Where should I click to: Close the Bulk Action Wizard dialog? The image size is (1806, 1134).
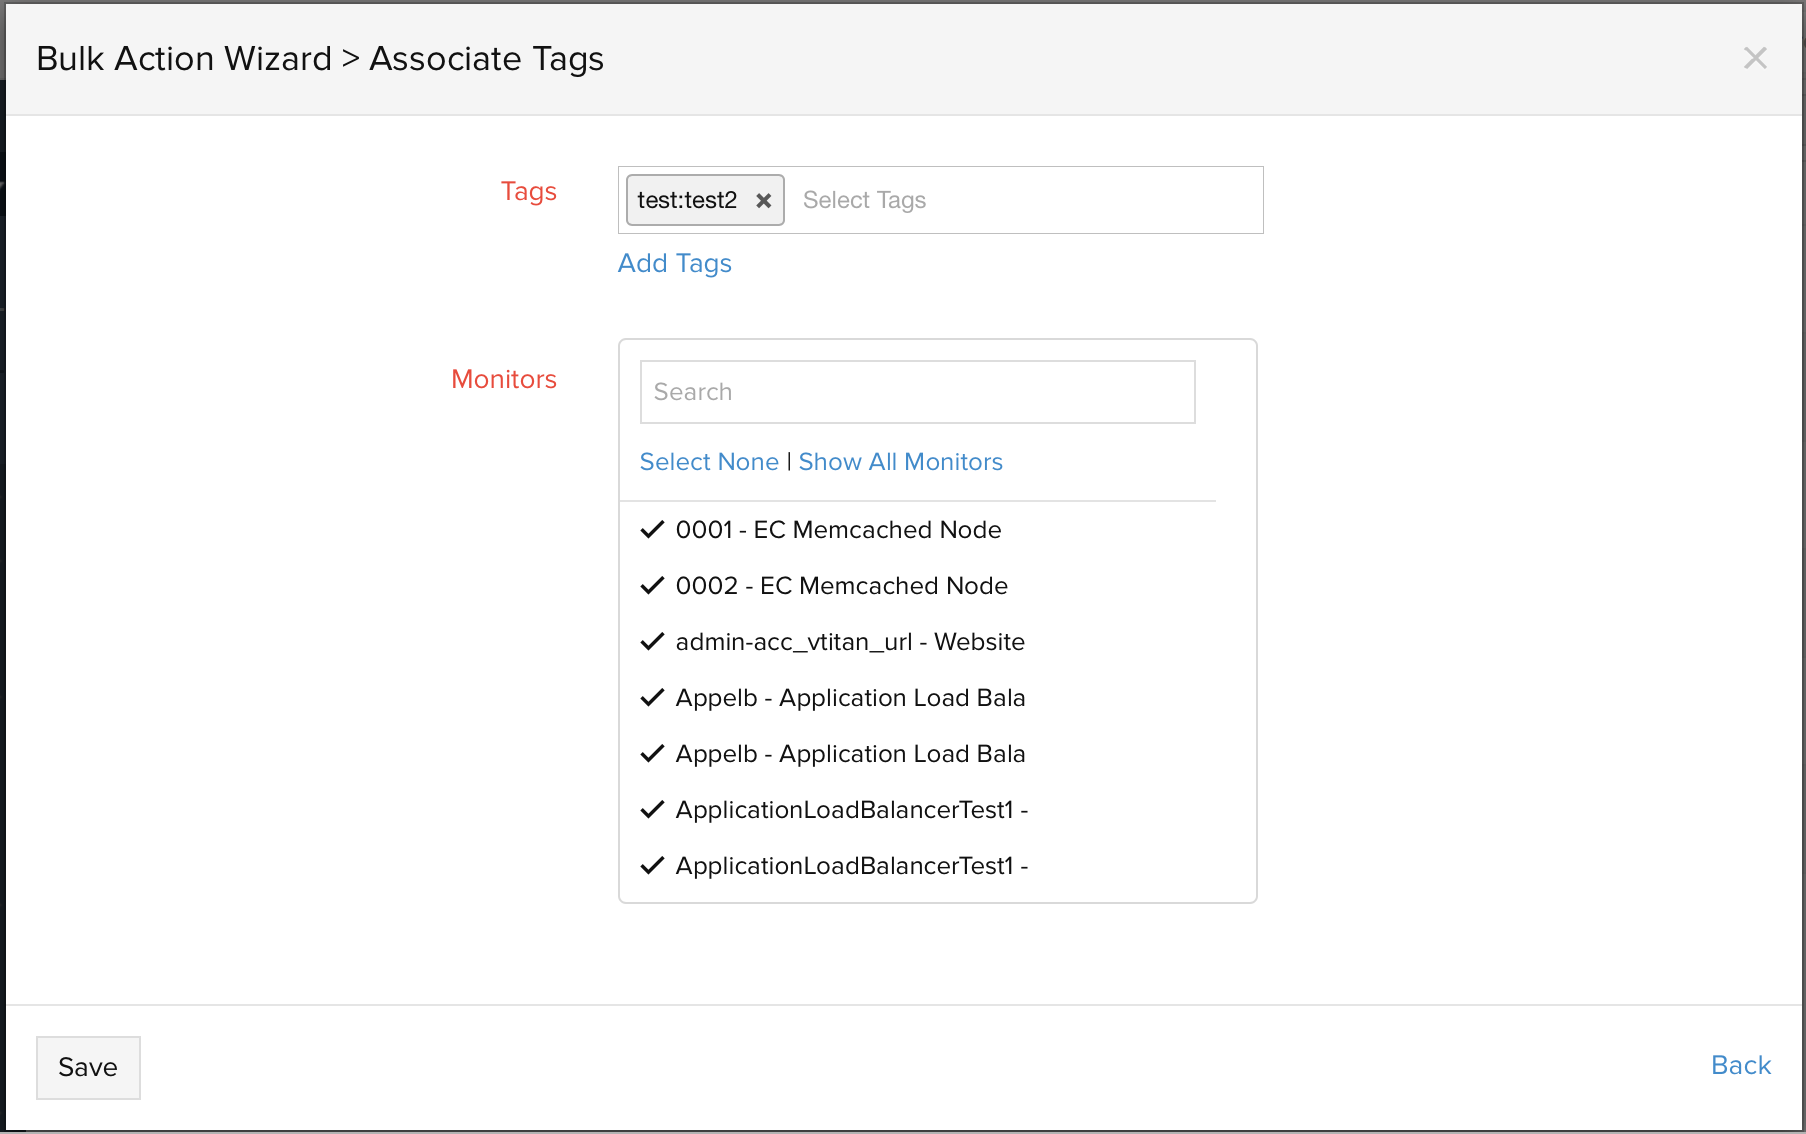click(x=1754, y=58)
